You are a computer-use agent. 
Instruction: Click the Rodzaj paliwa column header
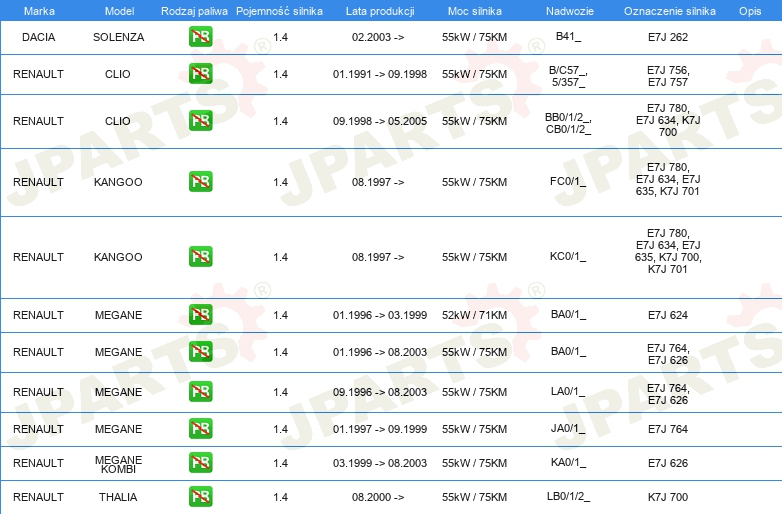[194, 10]
